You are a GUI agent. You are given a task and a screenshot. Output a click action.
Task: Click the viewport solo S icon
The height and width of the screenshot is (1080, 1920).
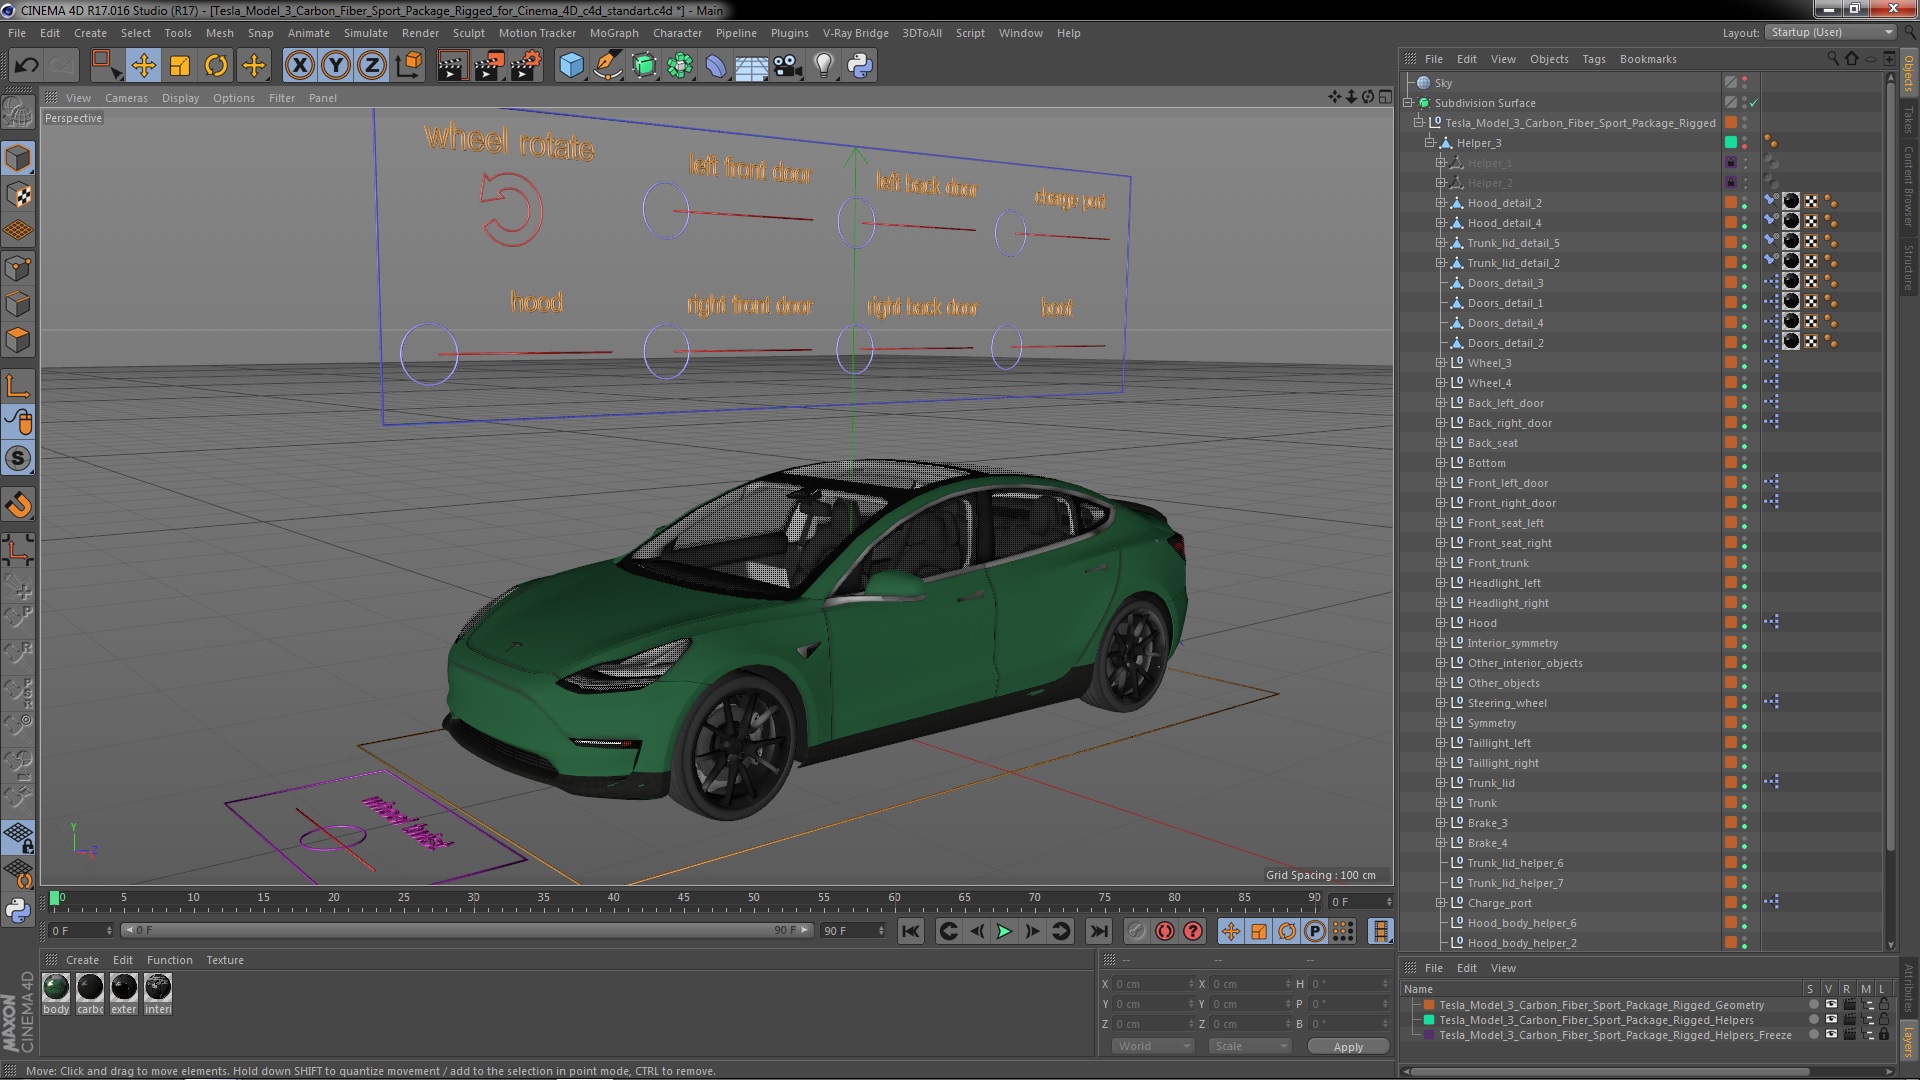coord(18,459)
